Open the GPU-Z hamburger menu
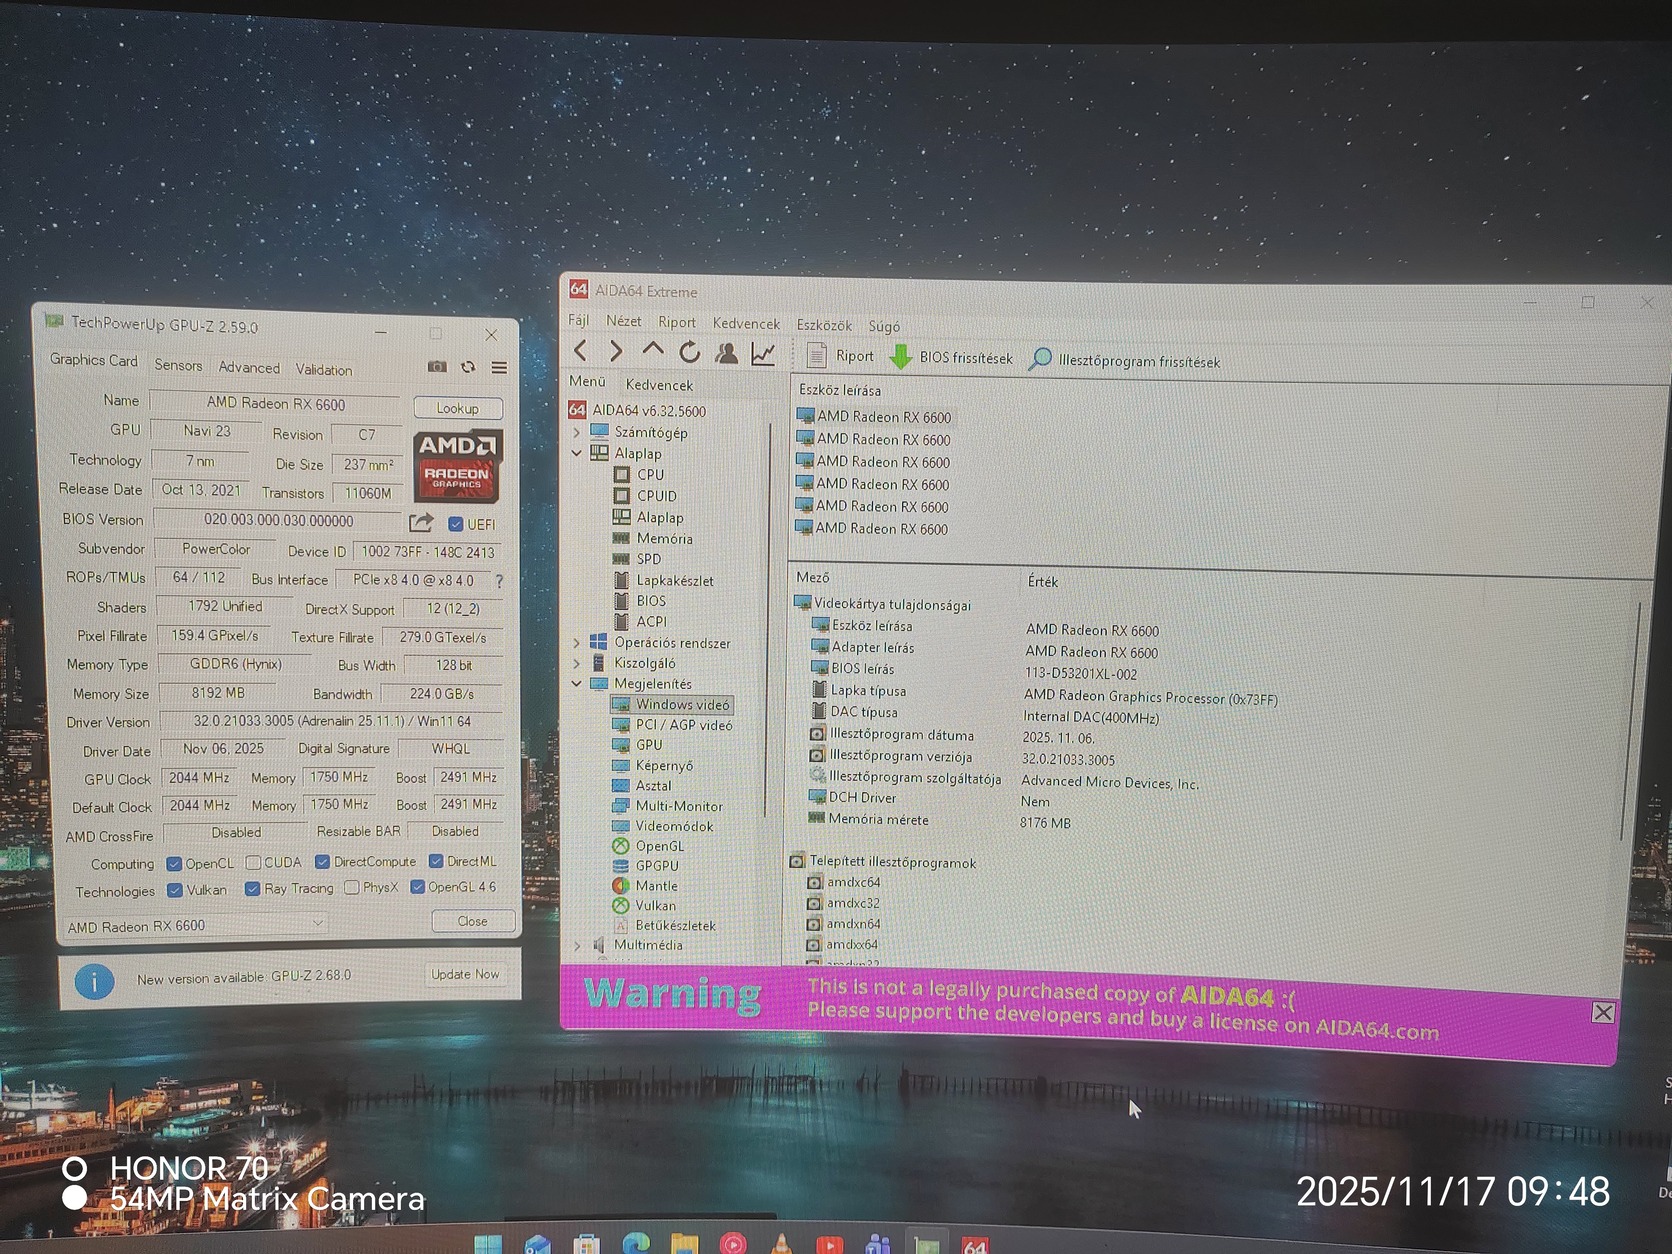 point(499,368)
